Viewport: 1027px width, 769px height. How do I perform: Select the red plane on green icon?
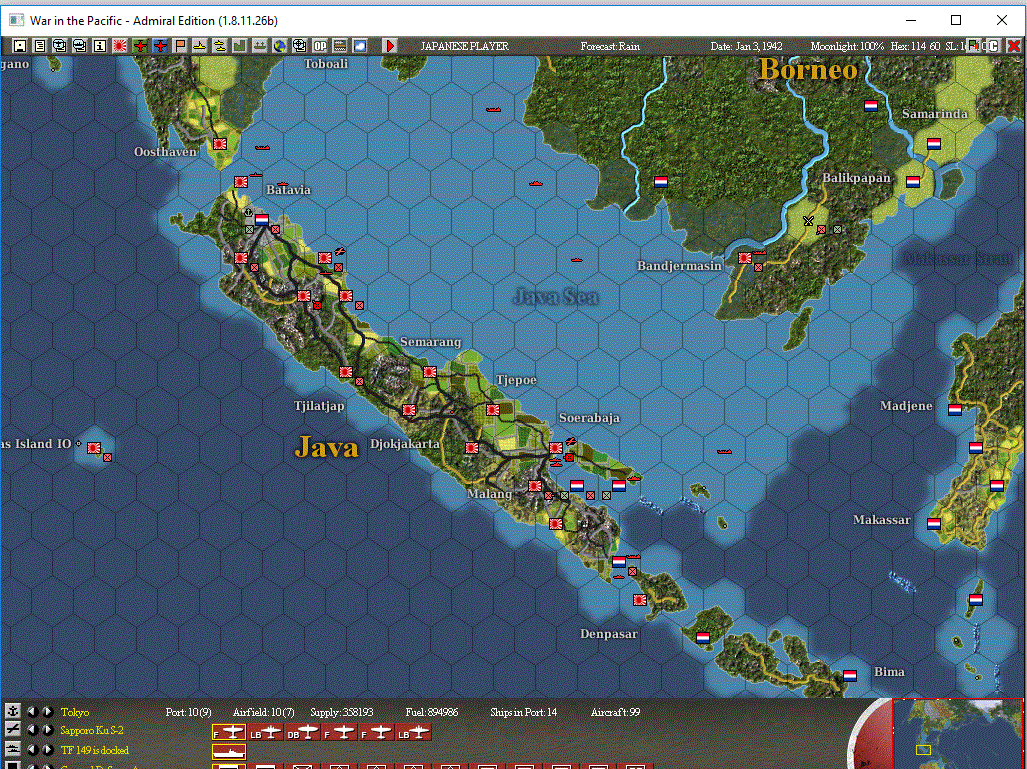coord(140,46)
